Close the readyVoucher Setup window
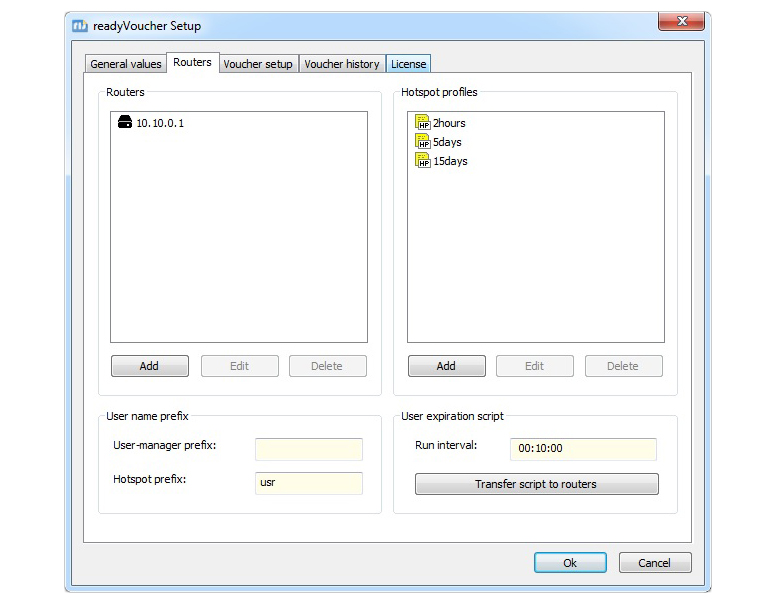Screen dimensions: 768x600 tap(681, 22)
